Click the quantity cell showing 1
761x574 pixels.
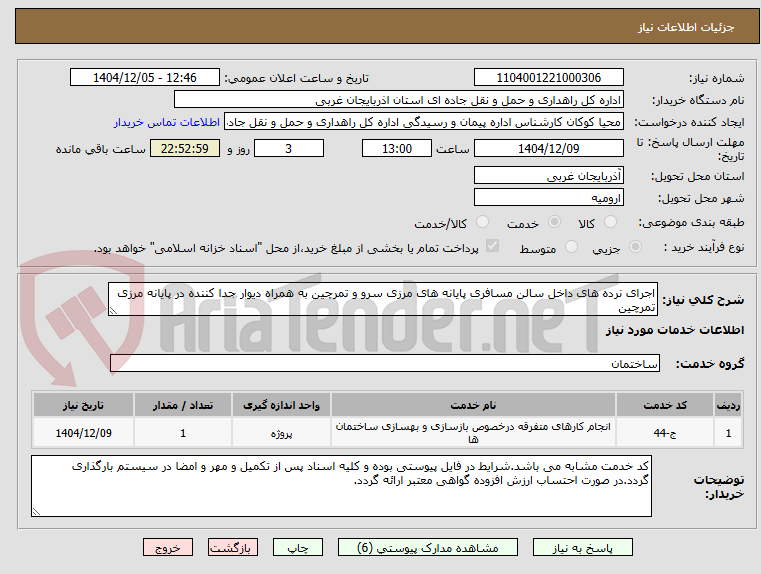coord(183,432)
